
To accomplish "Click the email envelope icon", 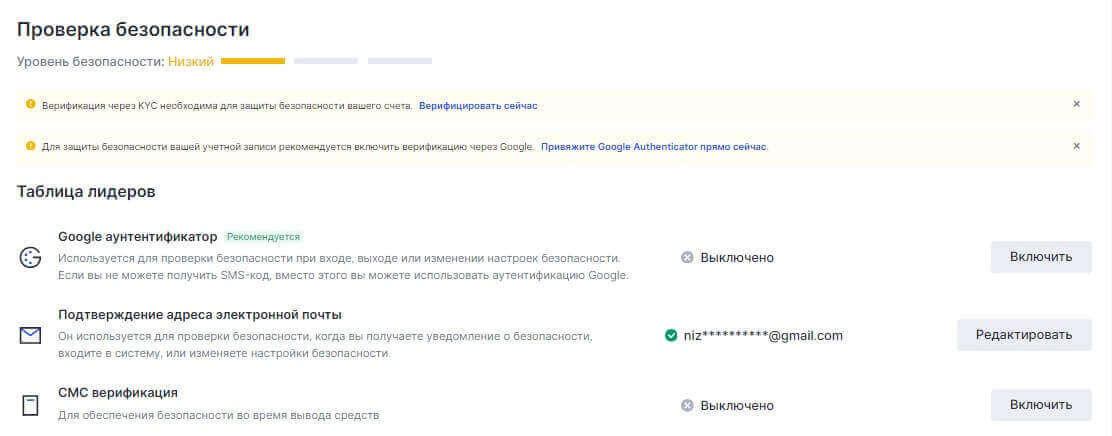I will point(30,335).
